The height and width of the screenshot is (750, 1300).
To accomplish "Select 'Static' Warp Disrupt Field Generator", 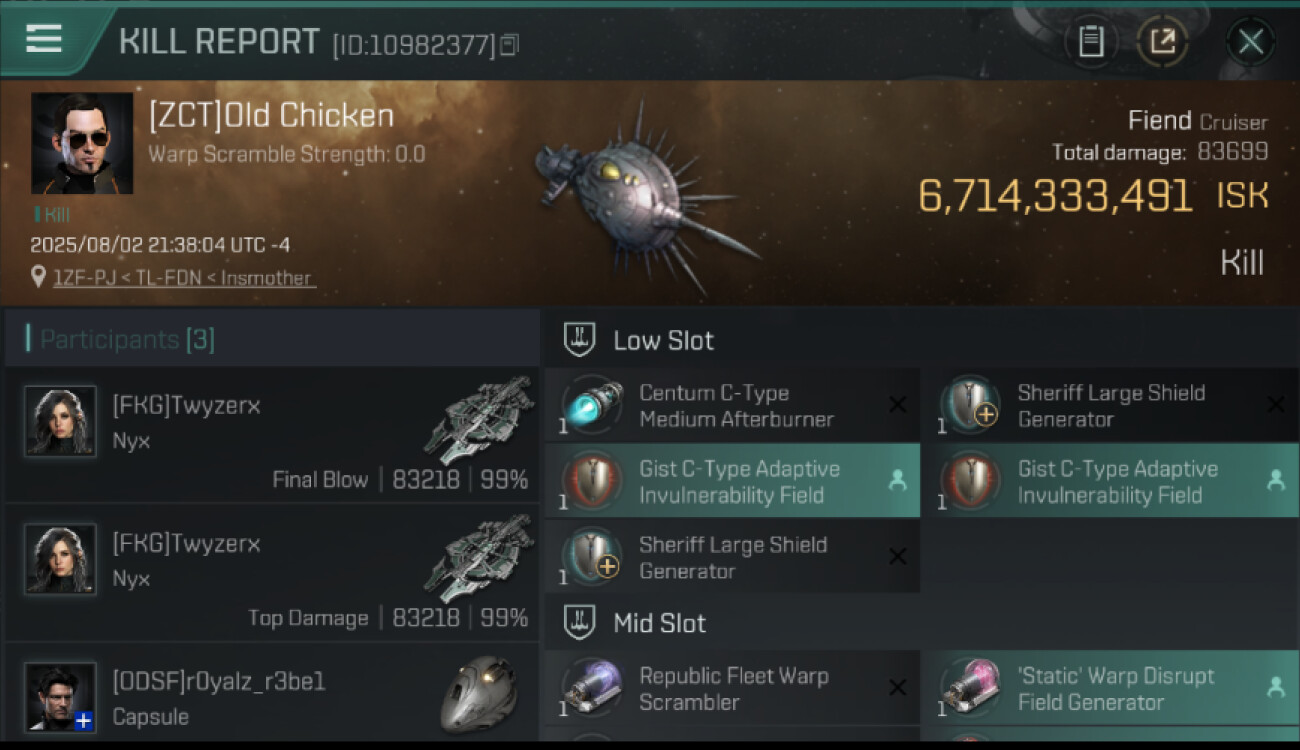I will click(1110, 689).
